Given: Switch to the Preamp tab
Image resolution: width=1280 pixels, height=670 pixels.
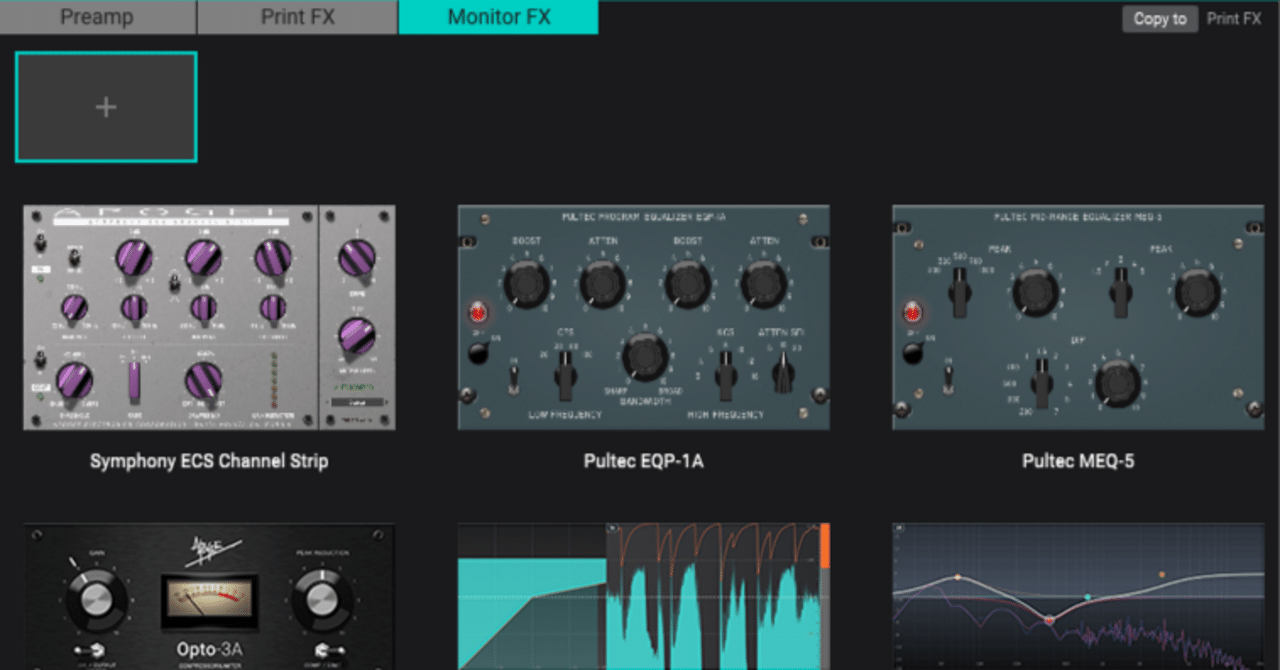Looking at the screenshot, I should [x=97, y=17].
